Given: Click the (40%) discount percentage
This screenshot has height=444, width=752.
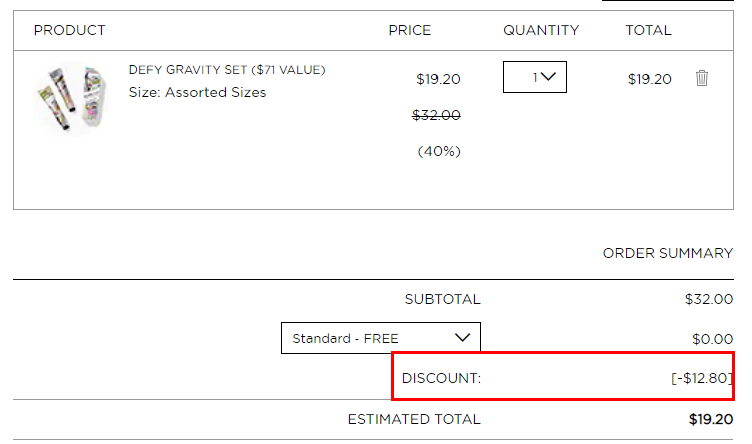Looking at the screenshot, I should point(439,152).
